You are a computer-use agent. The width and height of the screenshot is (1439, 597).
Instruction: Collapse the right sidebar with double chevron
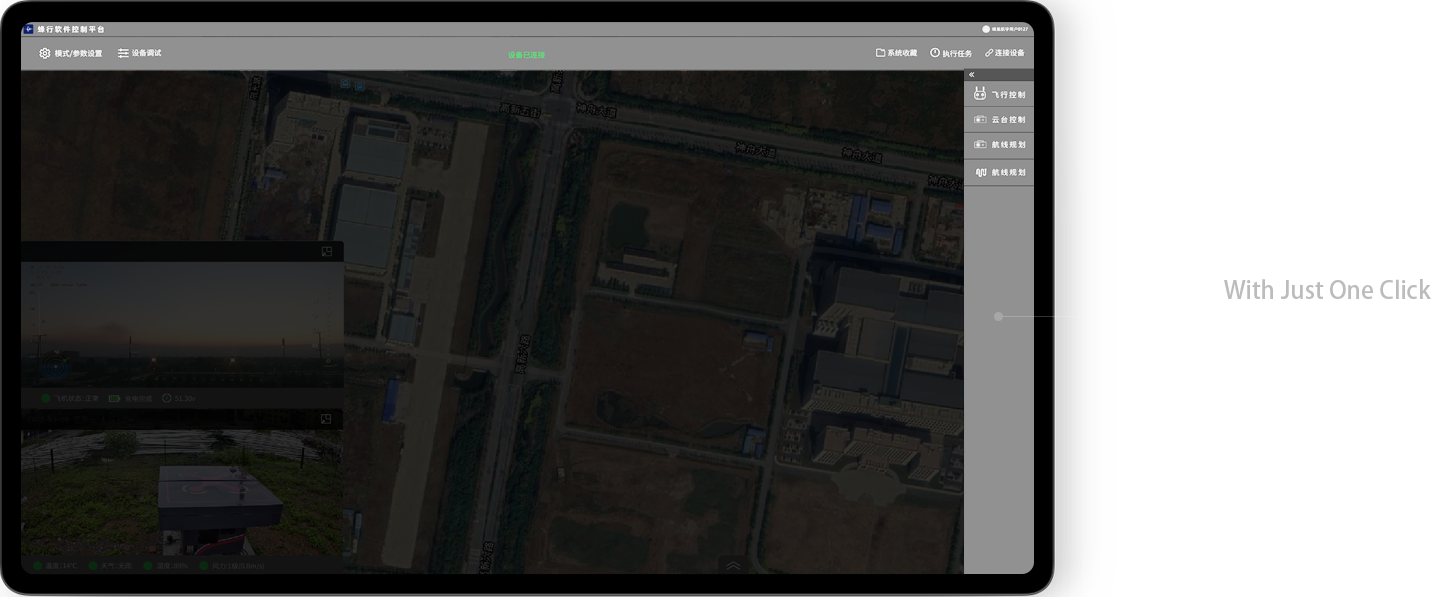[972, 75]
